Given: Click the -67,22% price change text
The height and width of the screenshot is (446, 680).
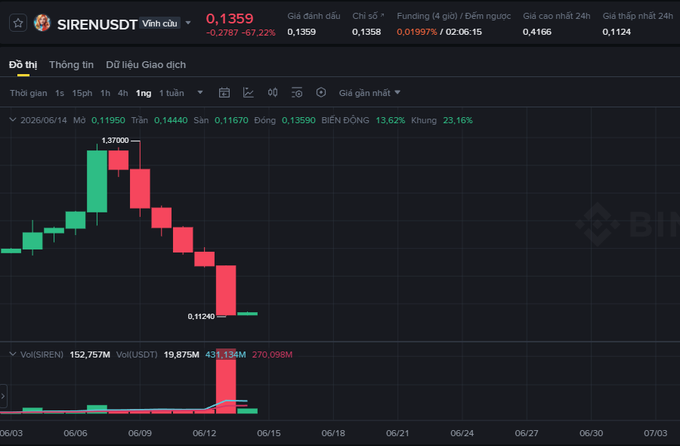Looking at the screenshot, I should [258, 33].
